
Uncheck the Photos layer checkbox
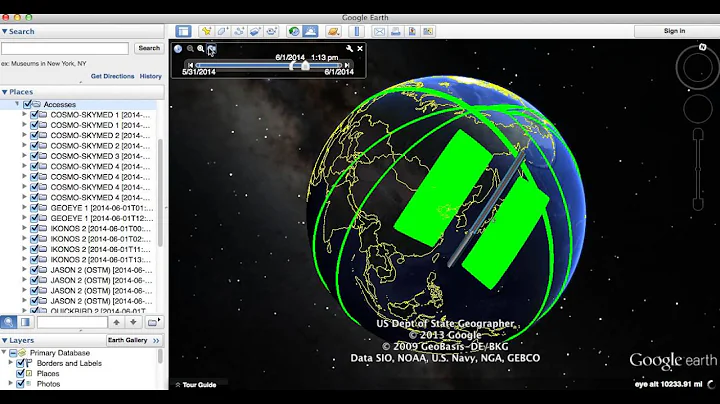coord(20,384)
